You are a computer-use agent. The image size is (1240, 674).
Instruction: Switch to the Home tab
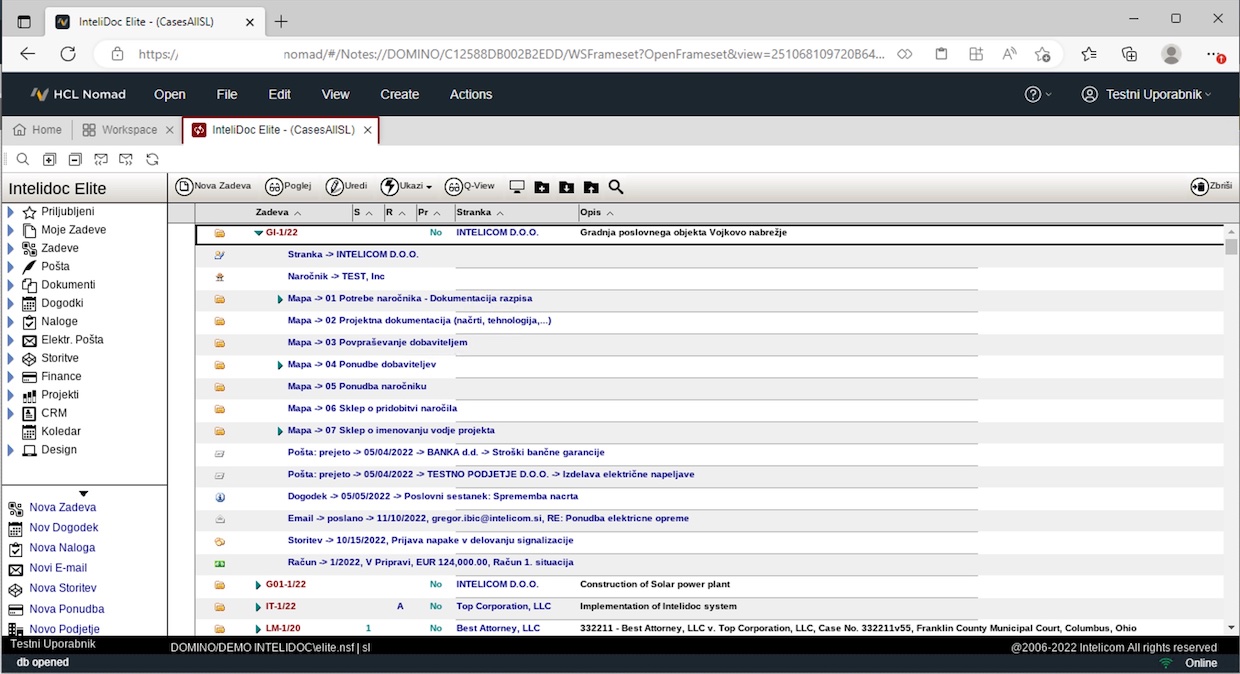[x=38, y=130]
